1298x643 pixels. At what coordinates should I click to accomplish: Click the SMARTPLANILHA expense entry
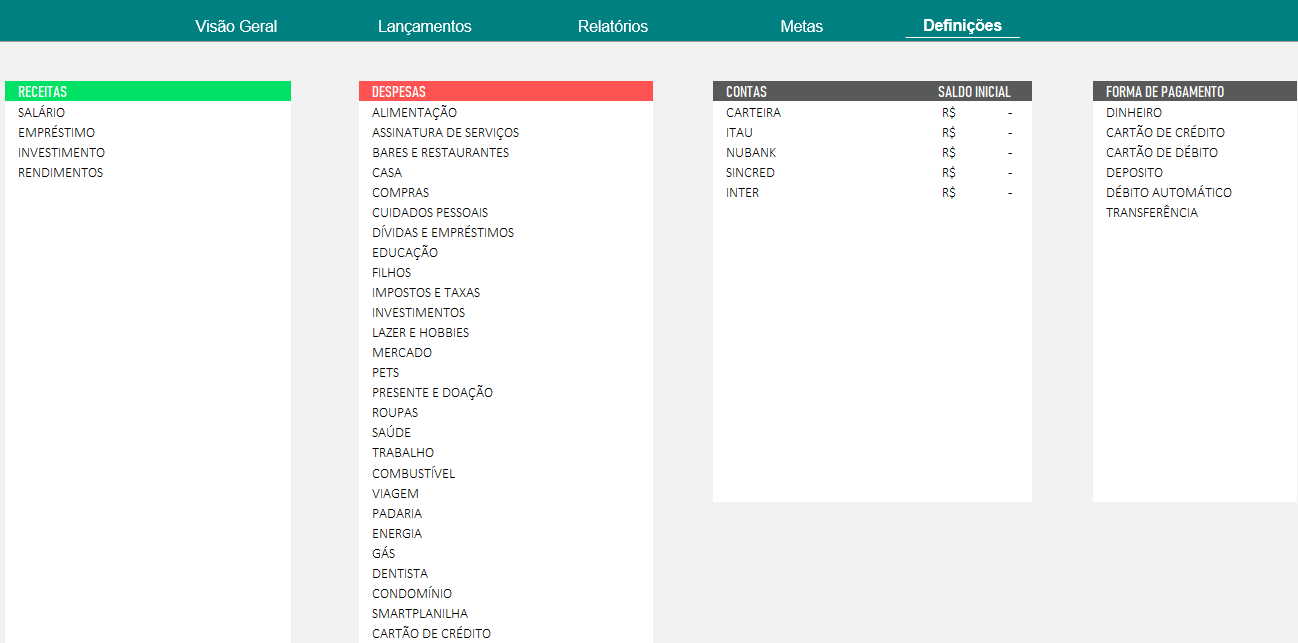(419, 613)
